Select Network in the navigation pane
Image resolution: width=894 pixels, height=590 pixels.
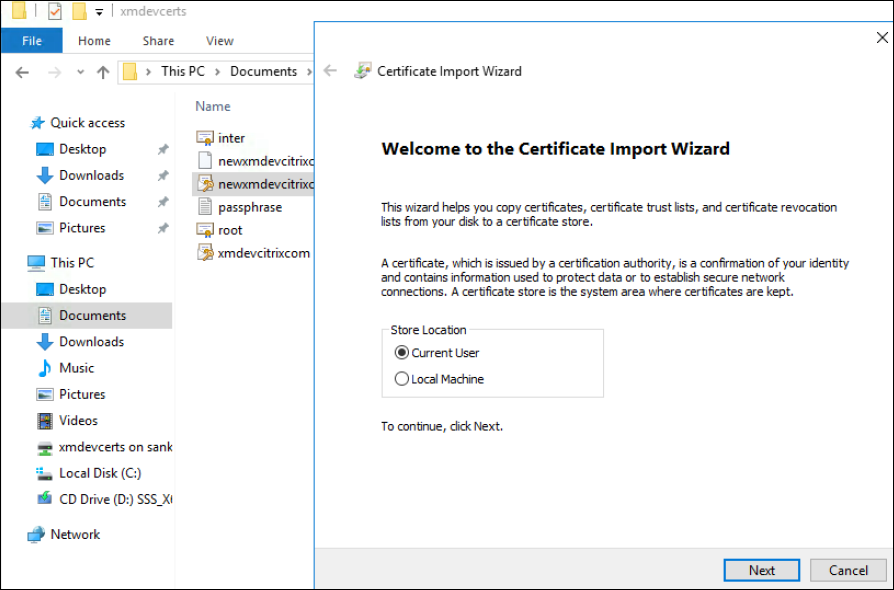(75, 534)
